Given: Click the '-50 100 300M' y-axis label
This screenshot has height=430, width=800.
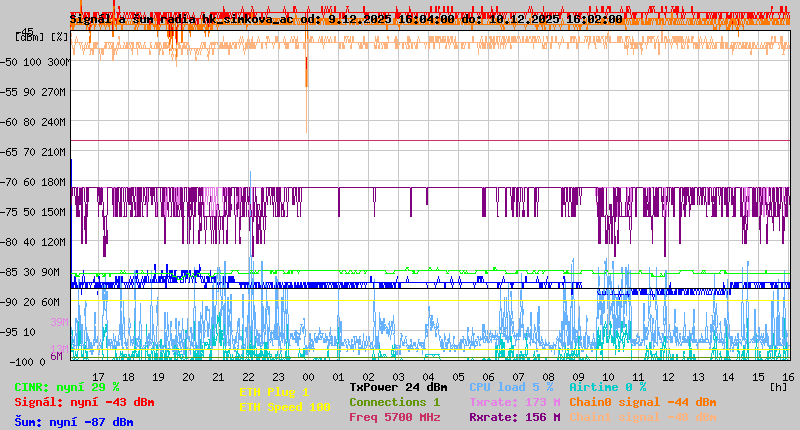Looking at the screenshot, I should tap(35, 62).
